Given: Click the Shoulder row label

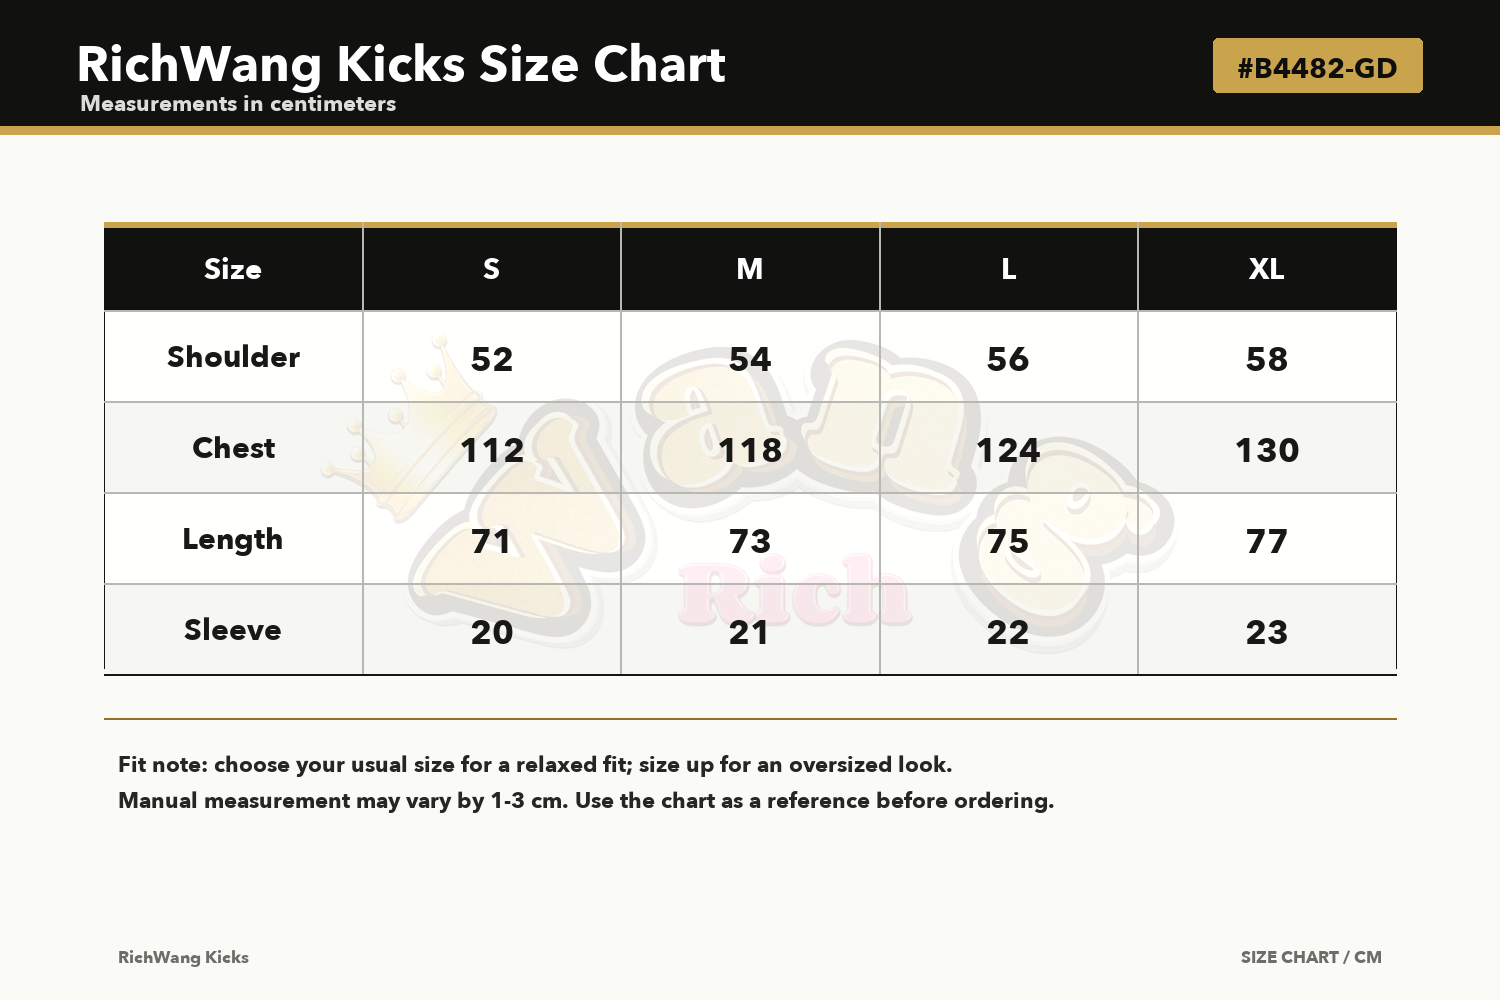Looking at the screenshot, I should pos(233,357).
